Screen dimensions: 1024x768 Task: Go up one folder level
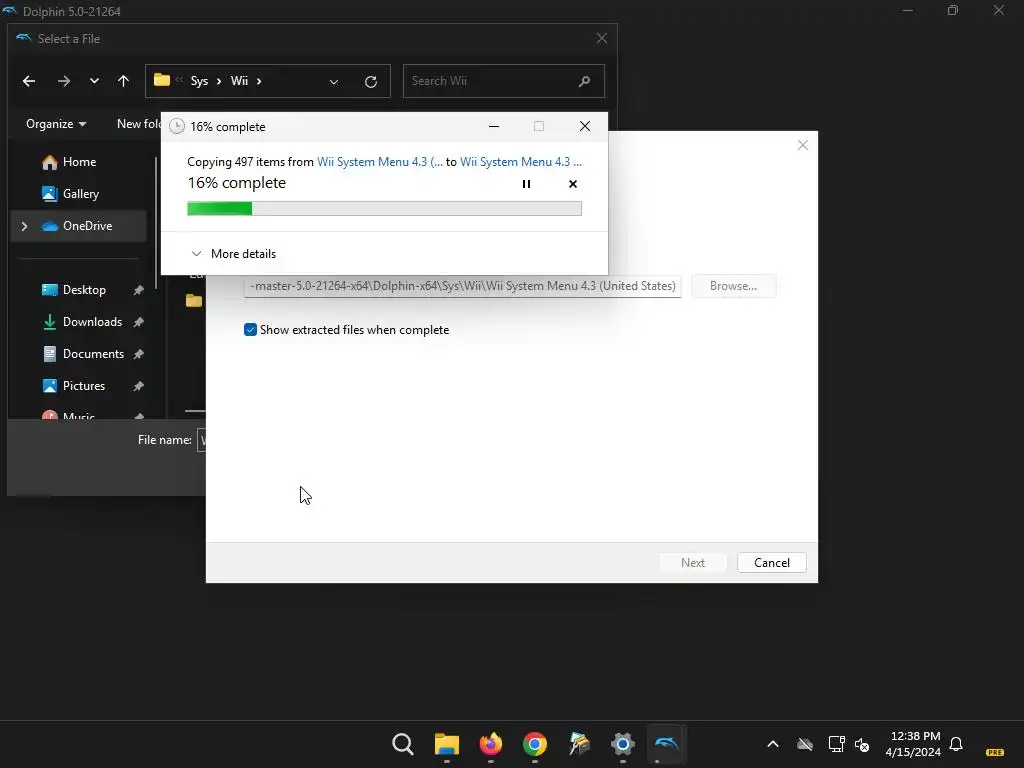pos(123,81)
